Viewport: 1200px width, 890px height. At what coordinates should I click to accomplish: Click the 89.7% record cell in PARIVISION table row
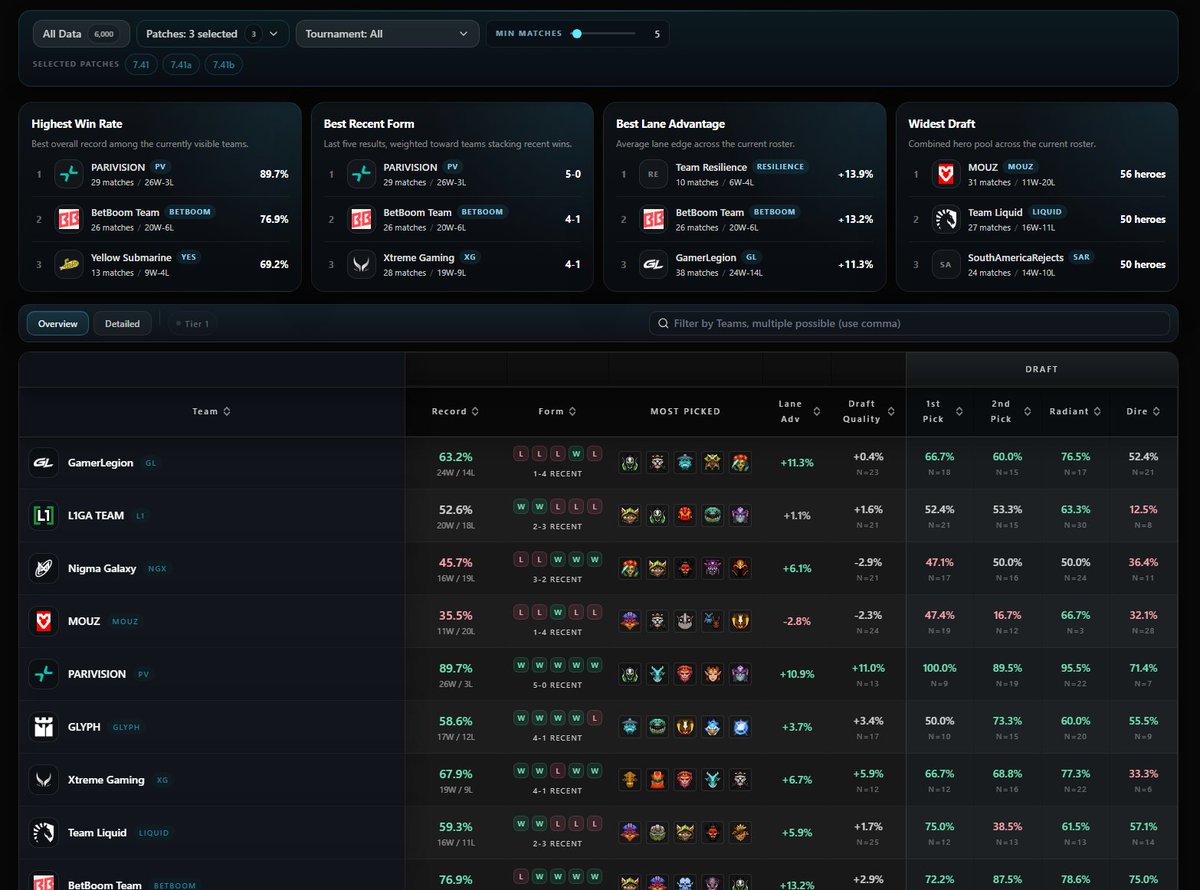pos(456,674)
